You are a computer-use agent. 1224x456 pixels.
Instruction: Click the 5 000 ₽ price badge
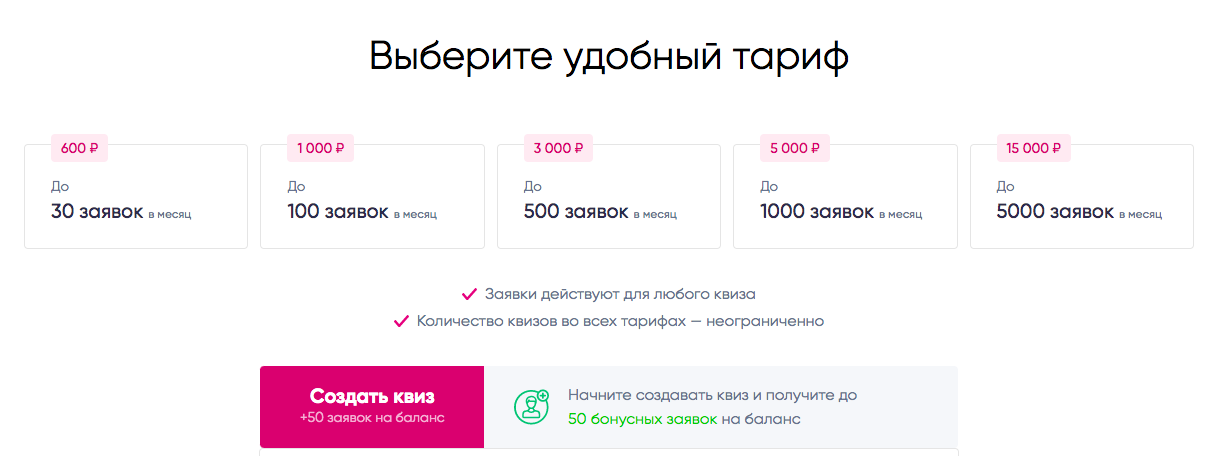(x=794, y=148)
